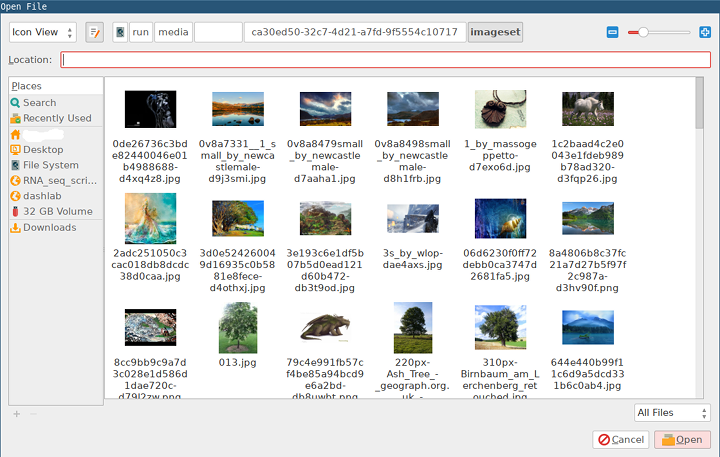Click the zoom in plus icon
The image size is (720, 457).
tap(705, 32)
